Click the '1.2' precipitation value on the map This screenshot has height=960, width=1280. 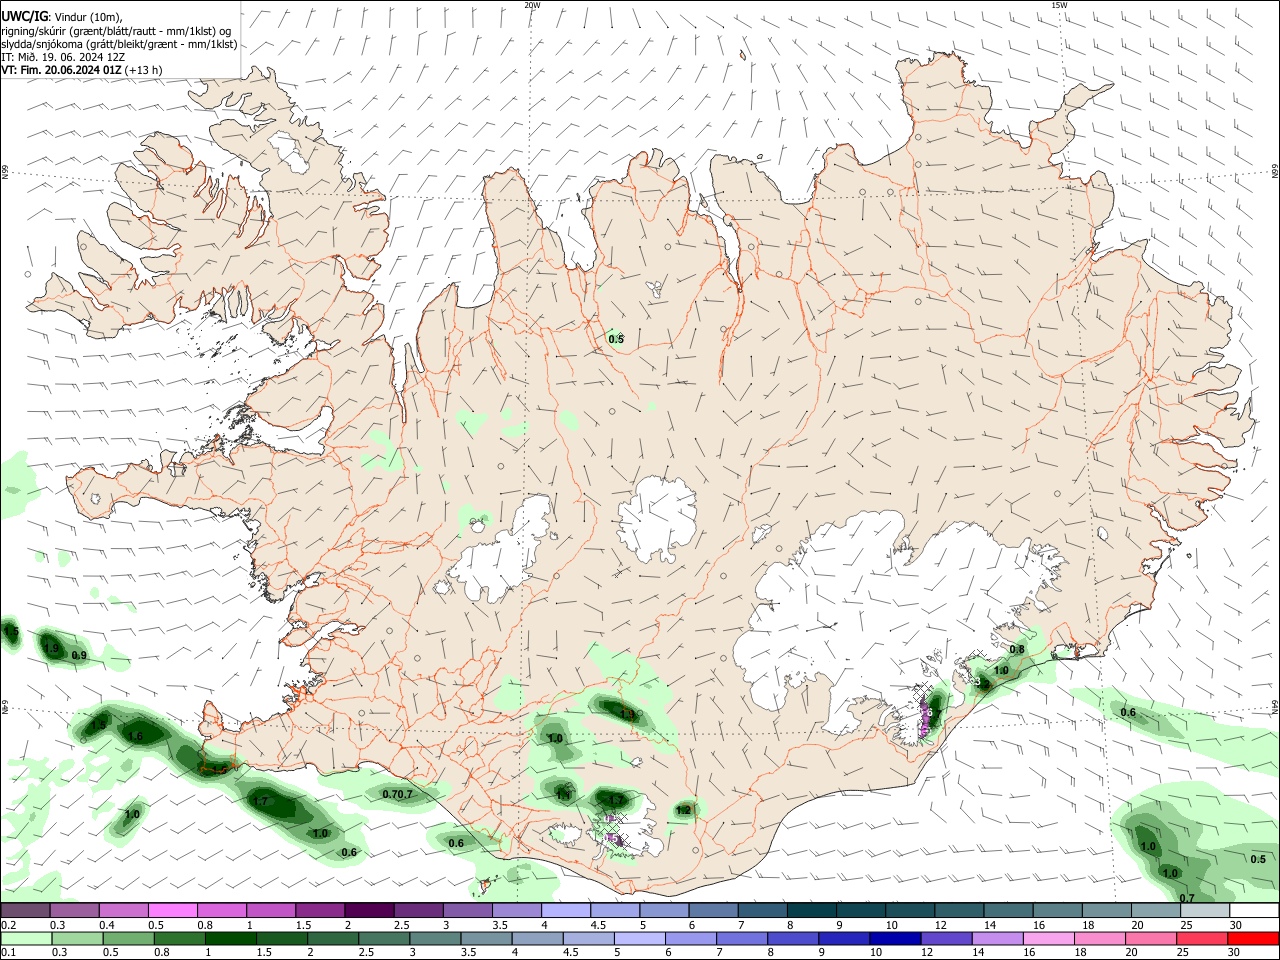[684, 810]
